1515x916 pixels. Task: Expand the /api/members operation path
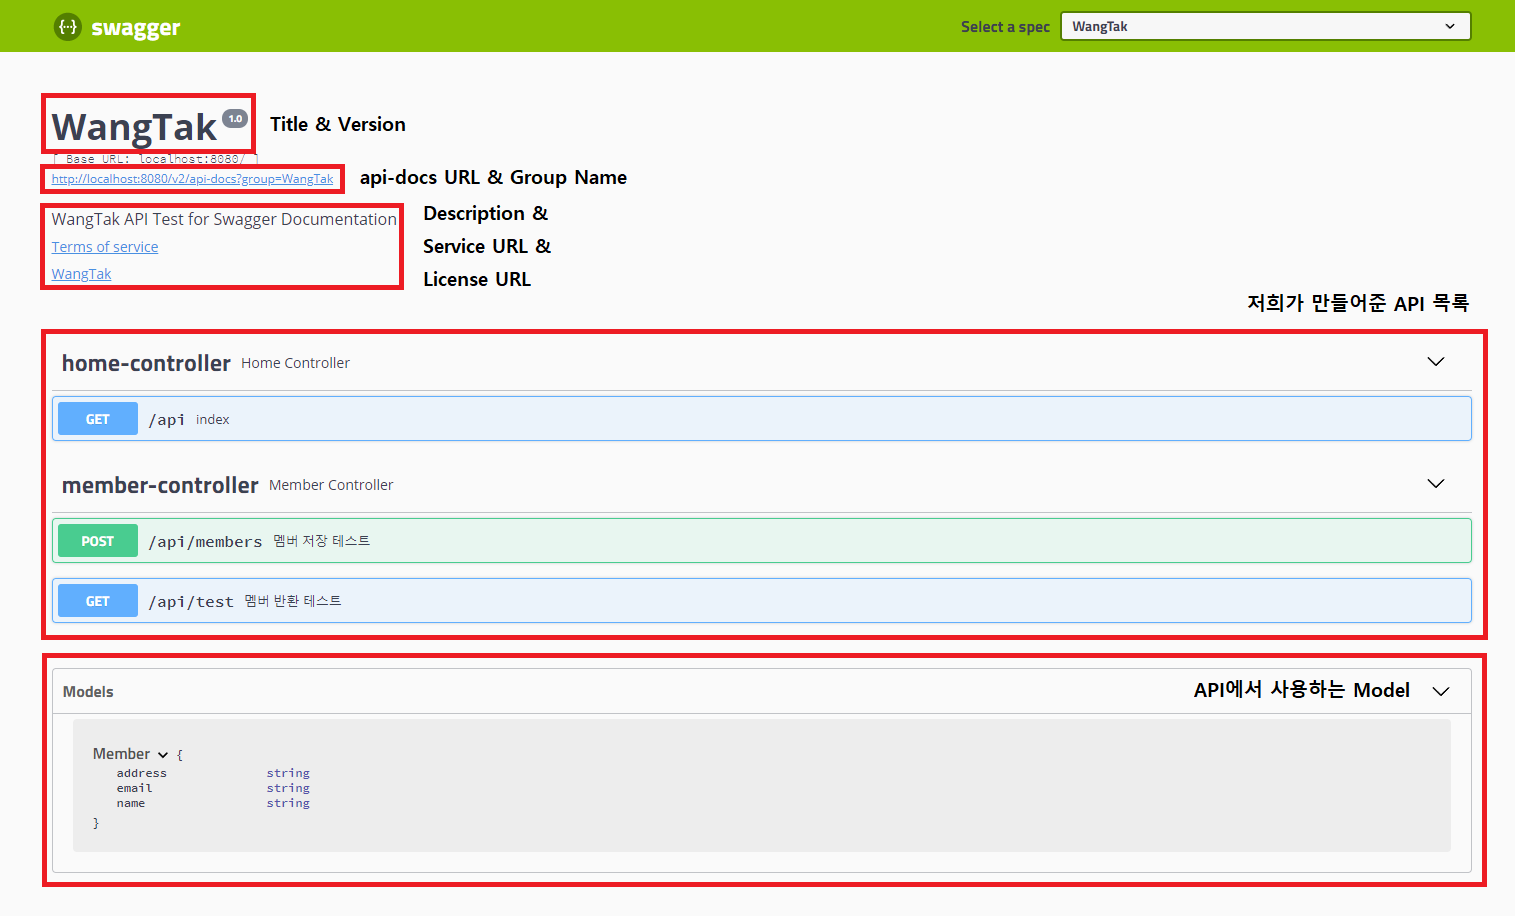click(205, 542)
